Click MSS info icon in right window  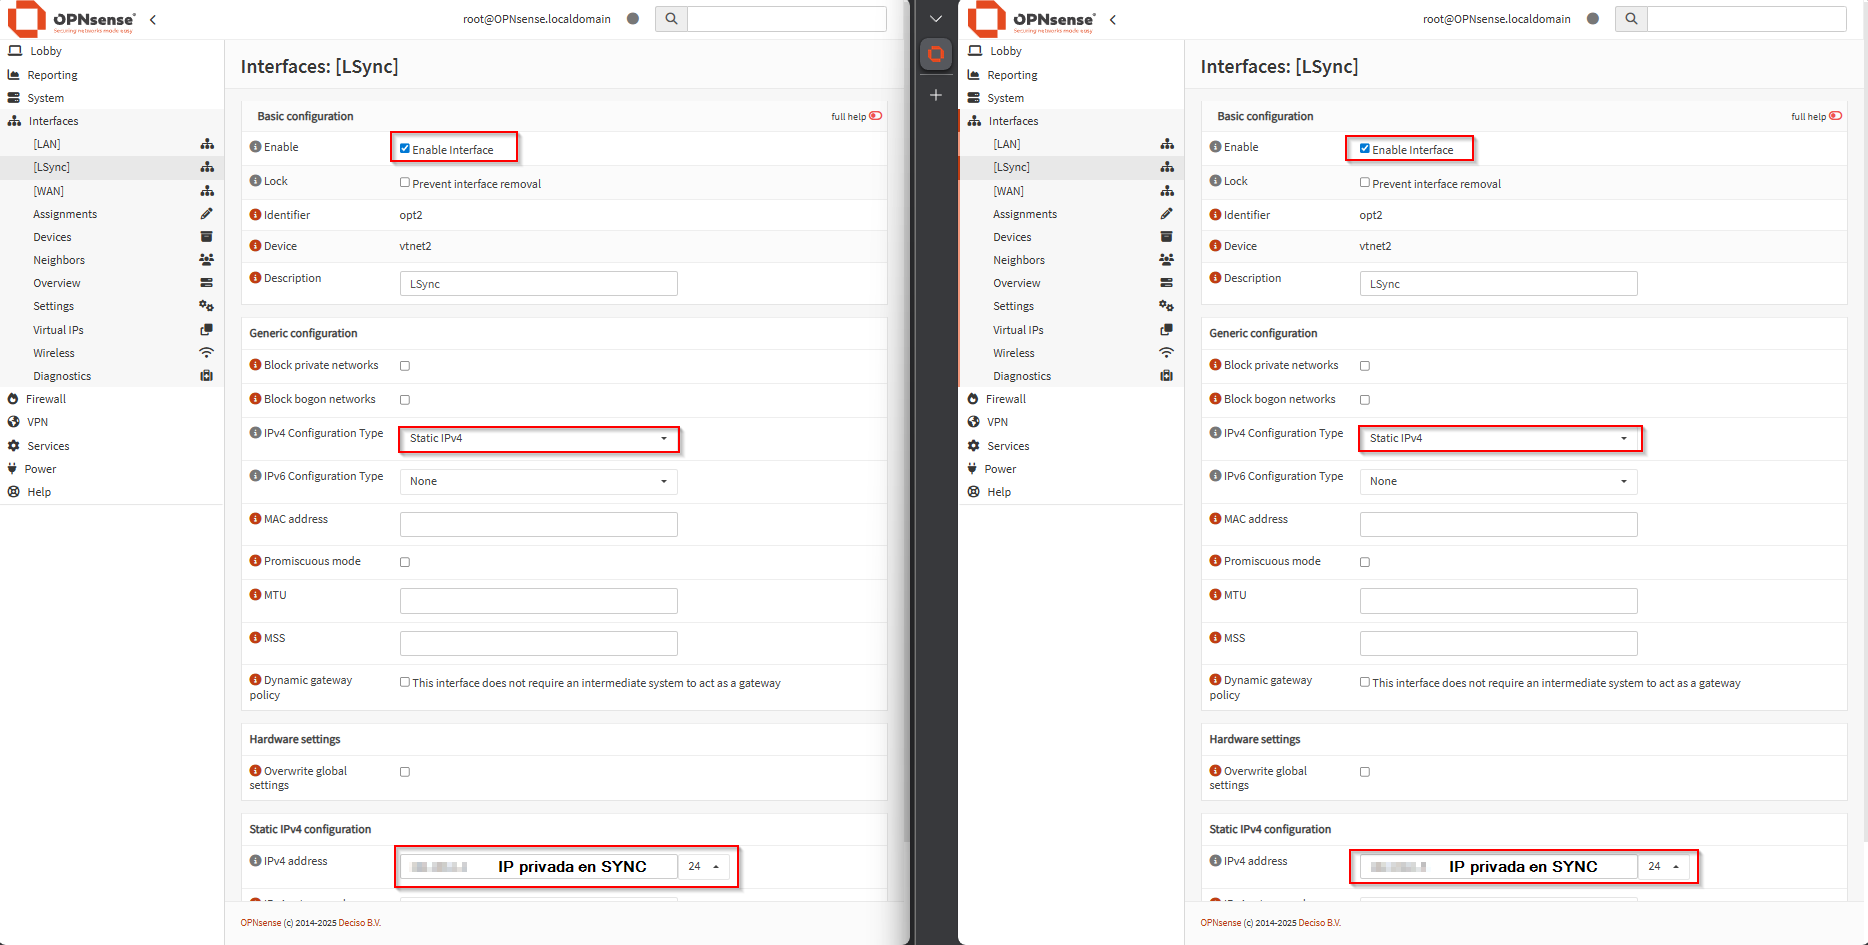pyautogui.click(x=1215, y=638)
